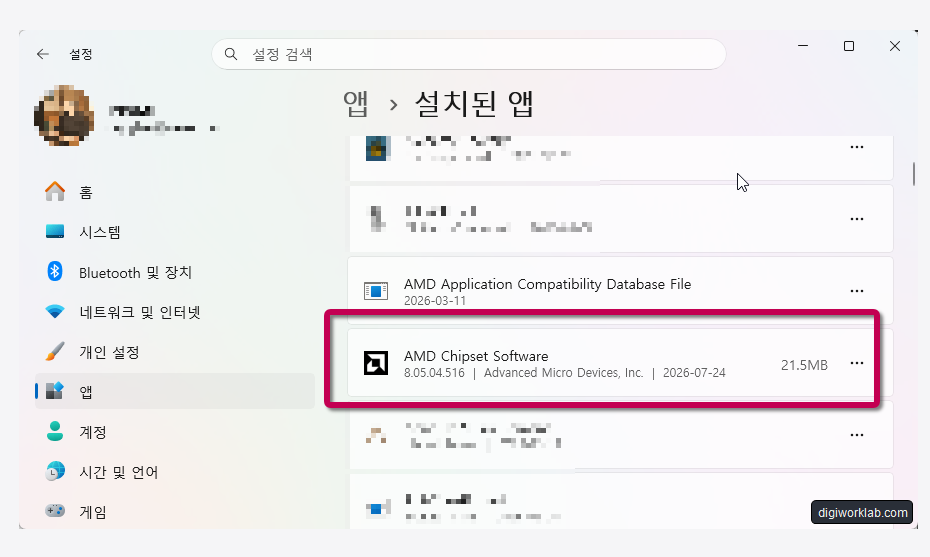Image resolution: width=930 pixels, height=557 pixels.
Task: Select 시스템 in the sidebar
Action: click(x=175, y=232)
